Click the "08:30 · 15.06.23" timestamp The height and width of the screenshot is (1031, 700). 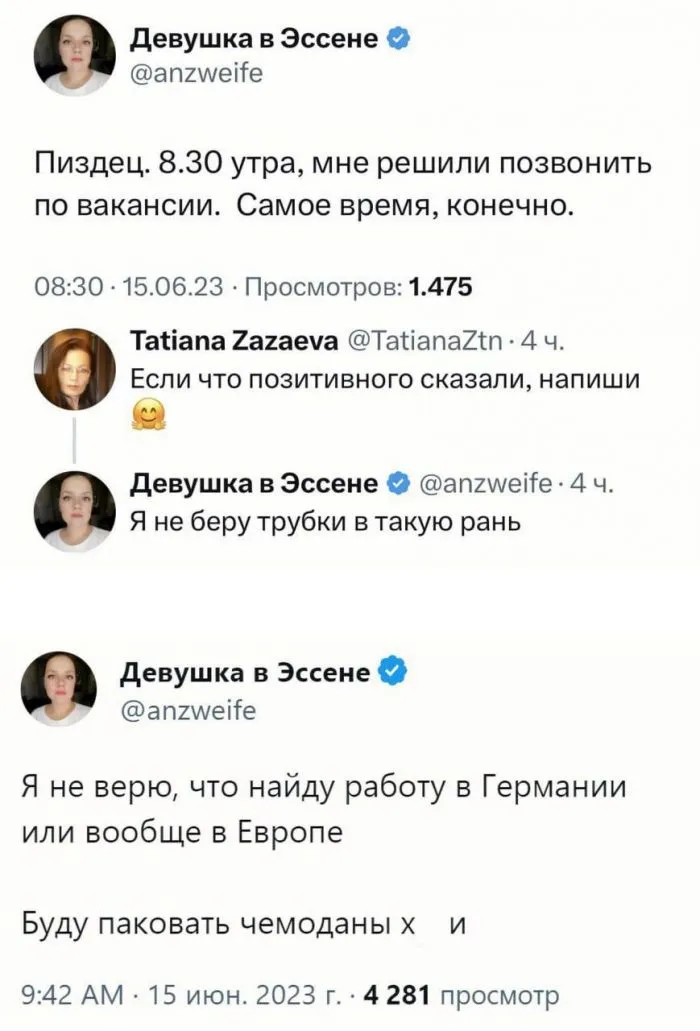coord(128,288)
